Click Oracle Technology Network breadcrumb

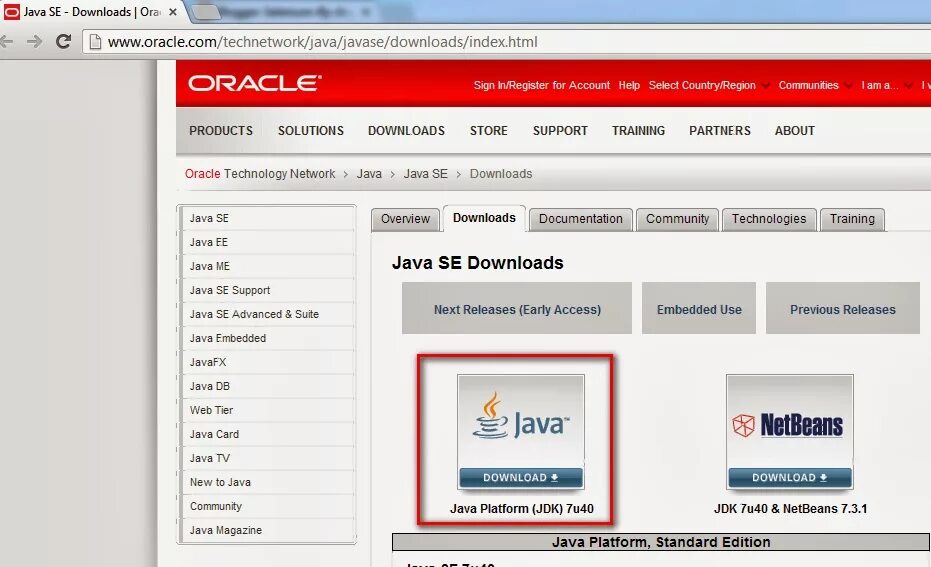point(259,174)
